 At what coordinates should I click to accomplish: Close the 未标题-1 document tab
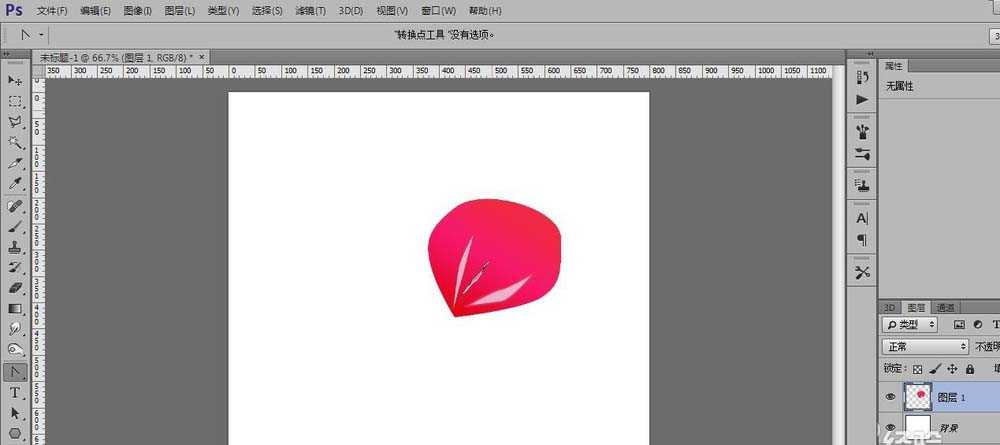click(204, 57)
